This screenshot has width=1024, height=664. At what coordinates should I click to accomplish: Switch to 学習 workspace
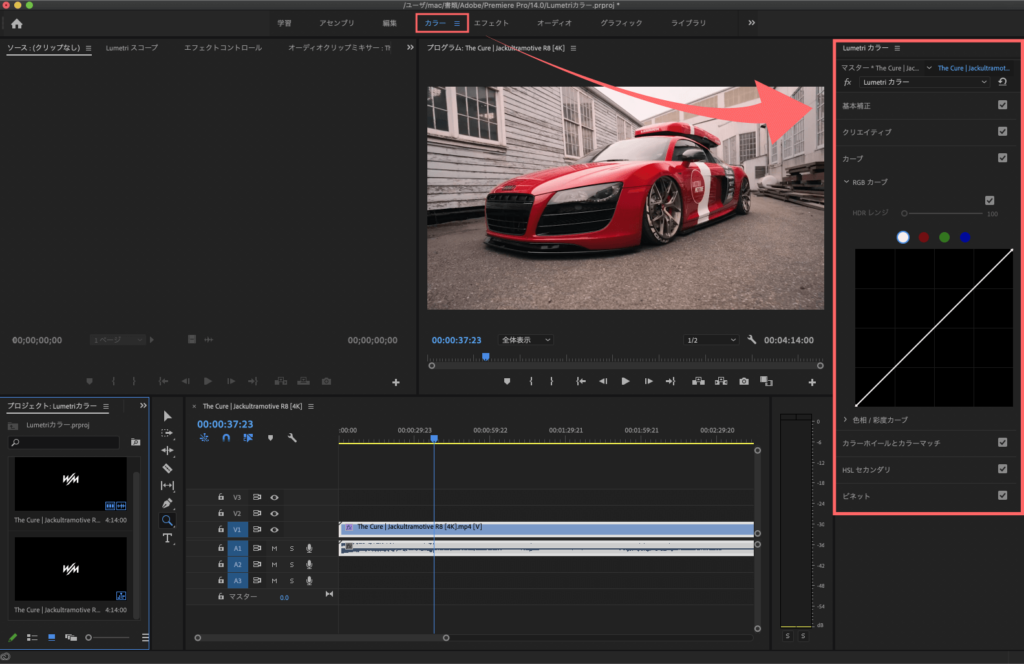tap(284, 24)
